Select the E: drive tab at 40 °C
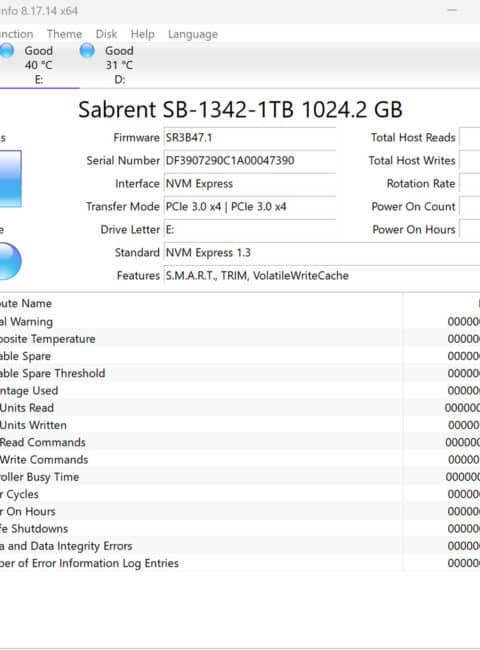This screenshot has height=650, width=480. [x=38, y=65]
